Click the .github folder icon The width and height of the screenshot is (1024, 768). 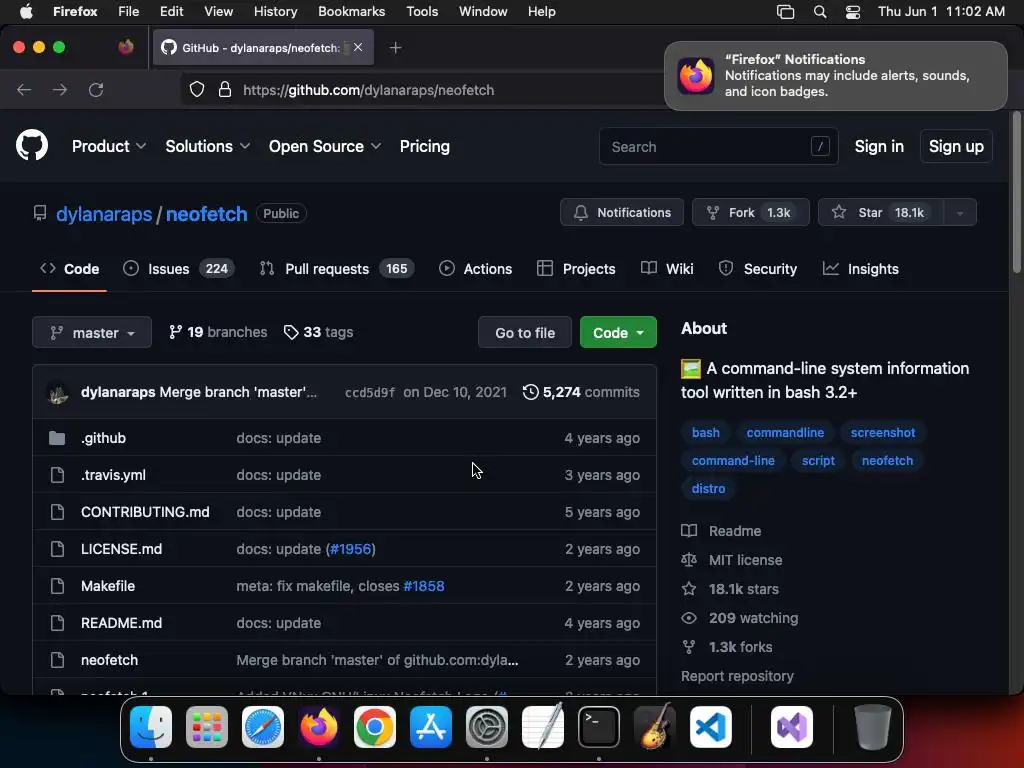tap(57, 438)
